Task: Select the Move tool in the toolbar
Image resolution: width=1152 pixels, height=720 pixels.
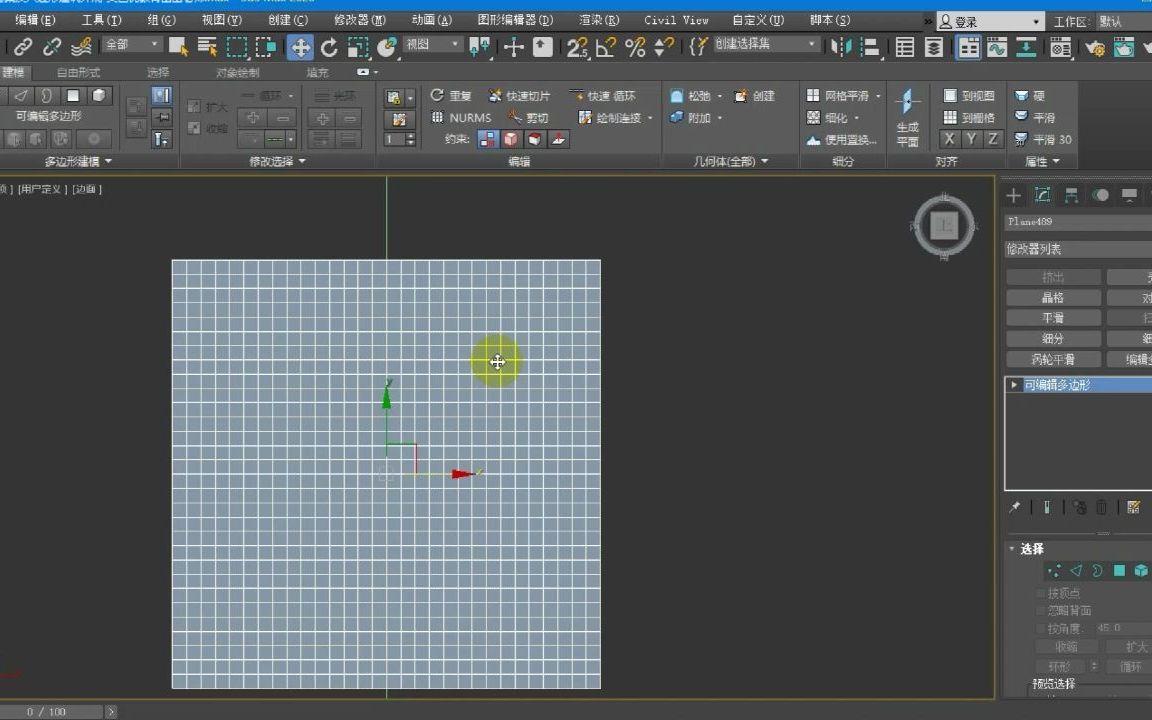Action: (302, 46)
